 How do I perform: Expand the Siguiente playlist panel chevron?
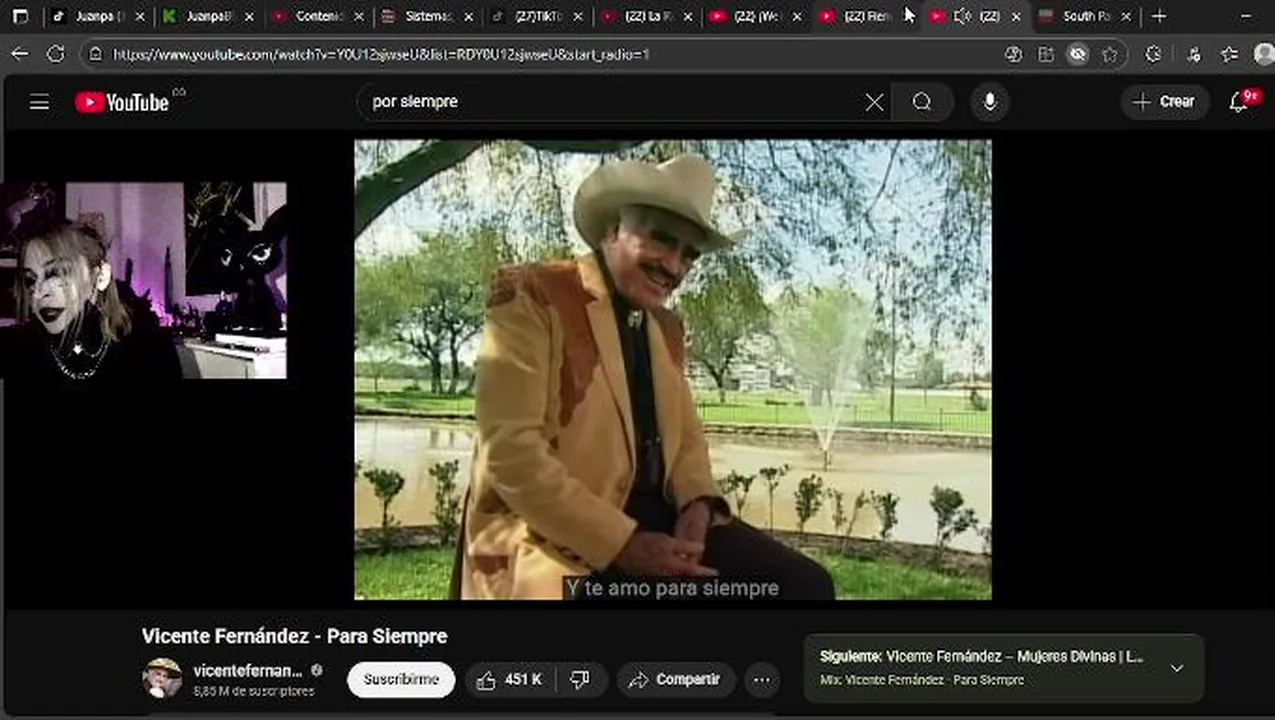pyautogui.click(x=1177, y=668)
